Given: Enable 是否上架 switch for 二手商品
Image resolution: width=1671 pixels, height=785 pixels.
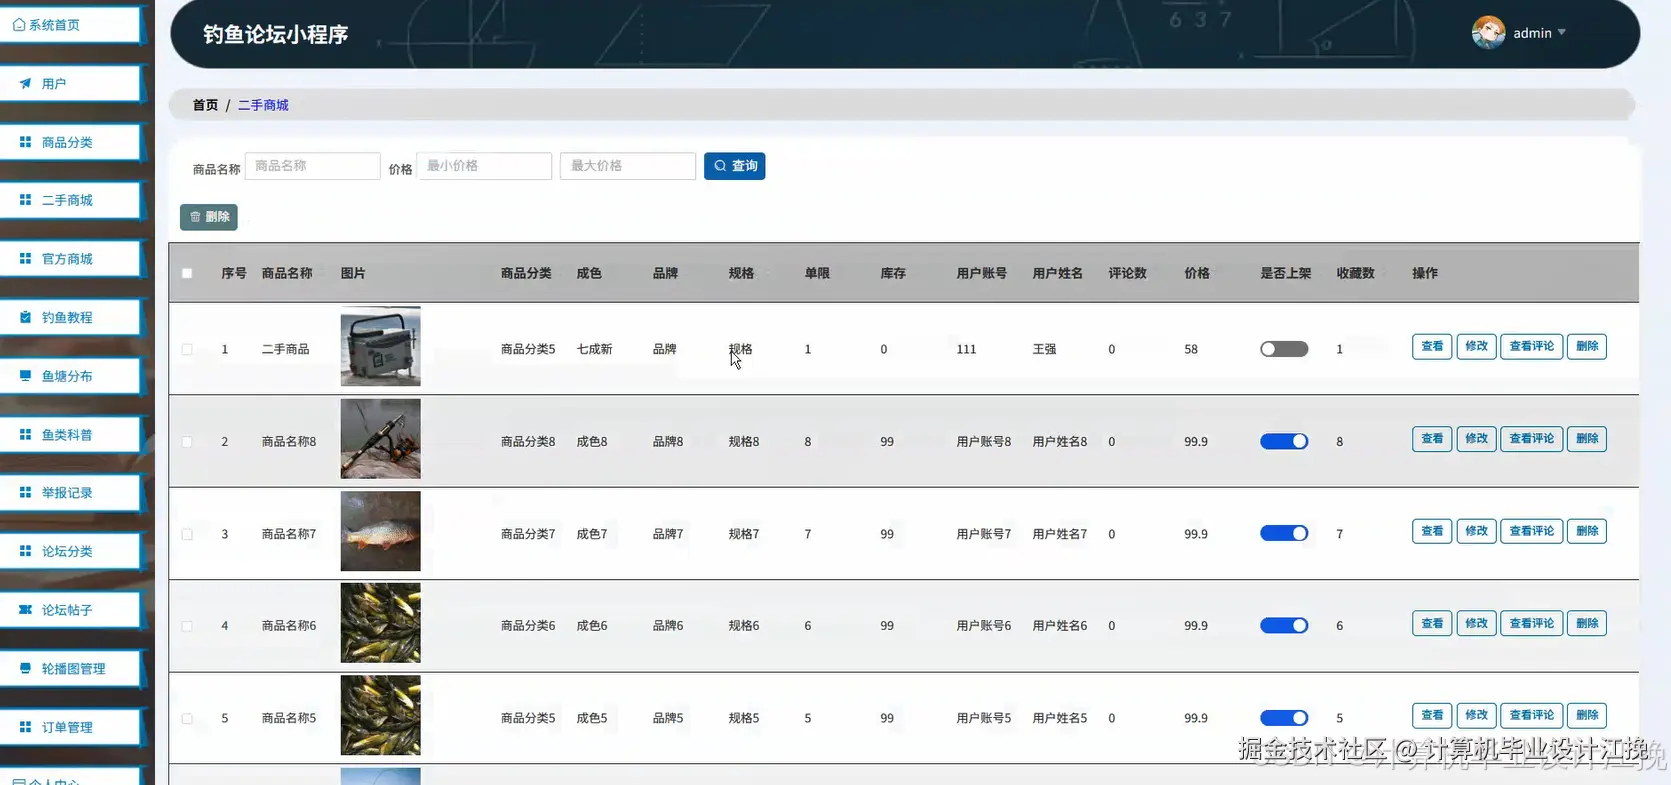Looking at the screenshot, I should pos(1284,349).
